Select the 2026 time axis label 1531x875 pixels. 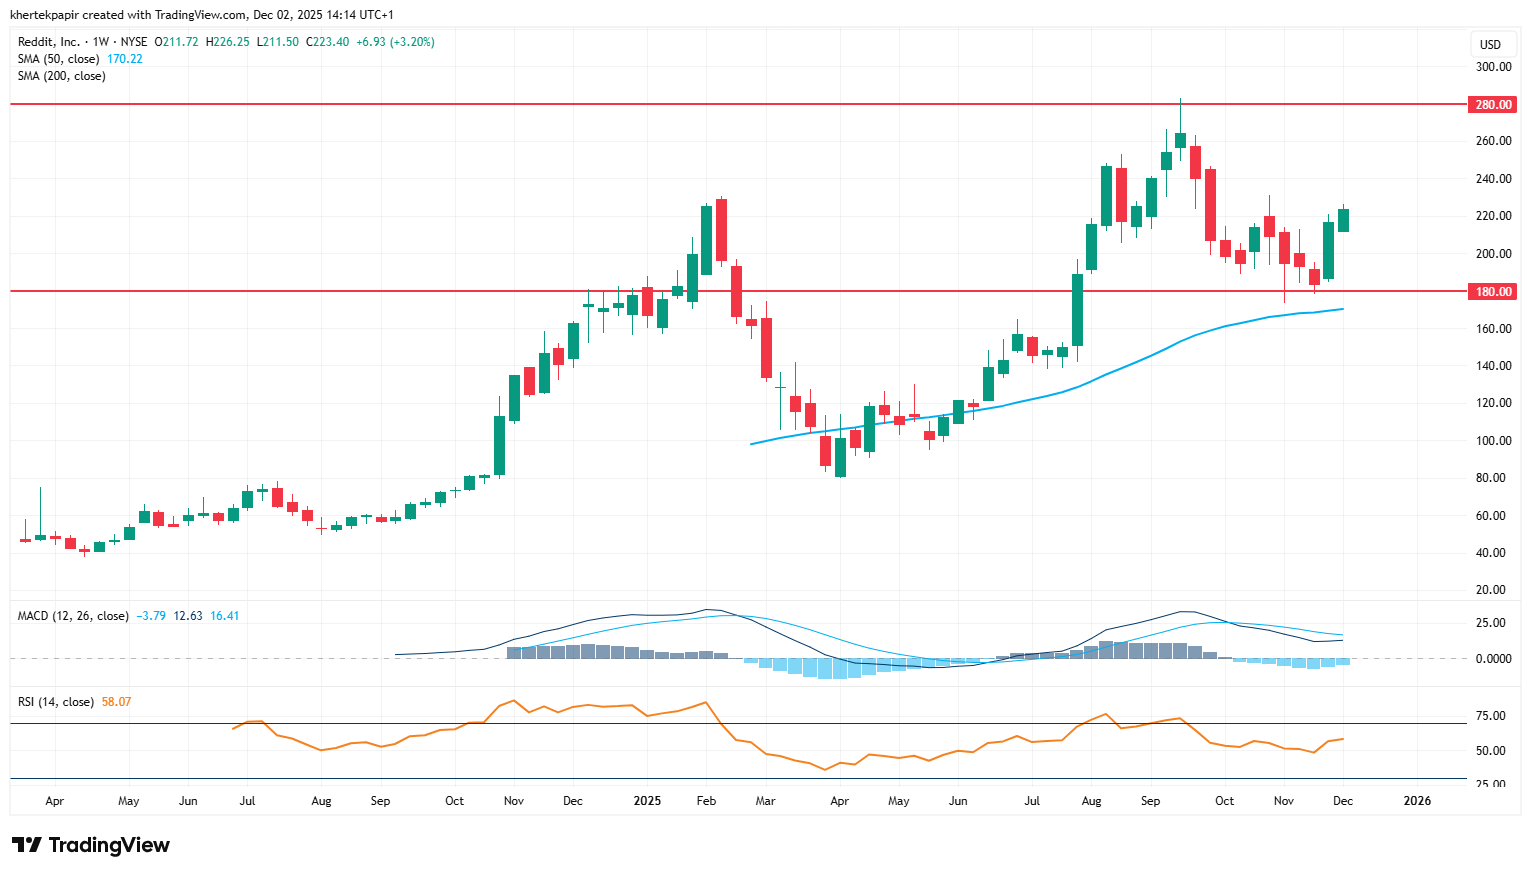click(x=1417, y=801)
